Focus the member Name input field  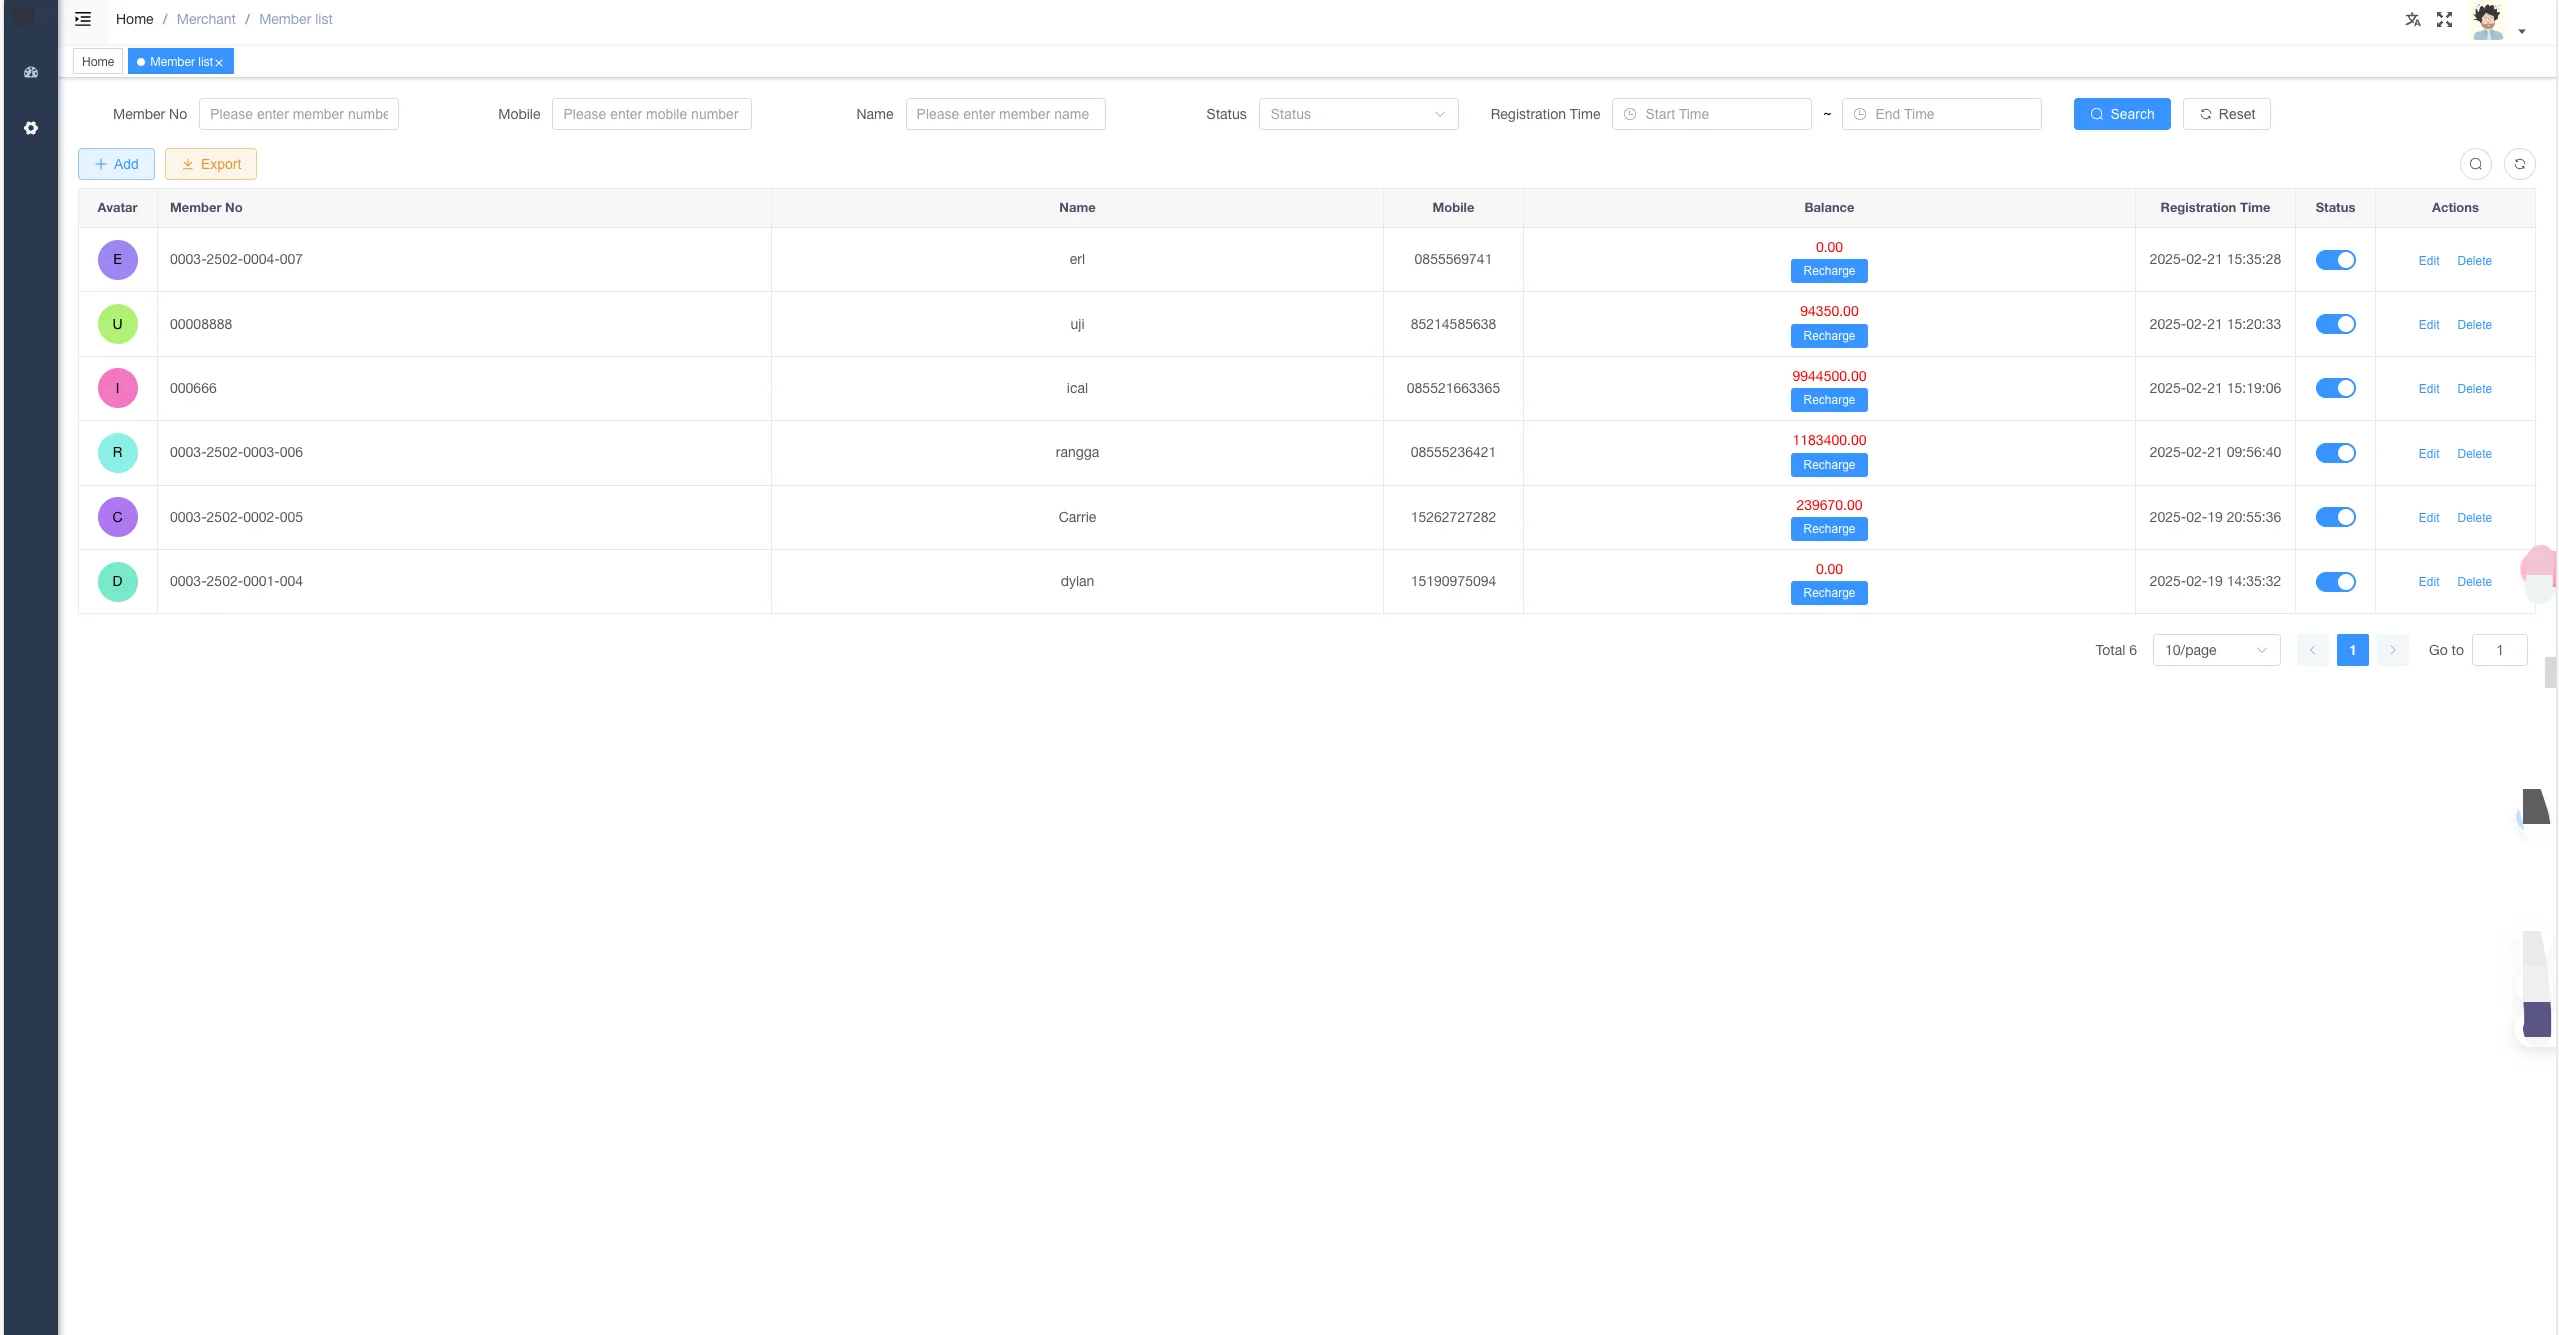click(1005, 114)
